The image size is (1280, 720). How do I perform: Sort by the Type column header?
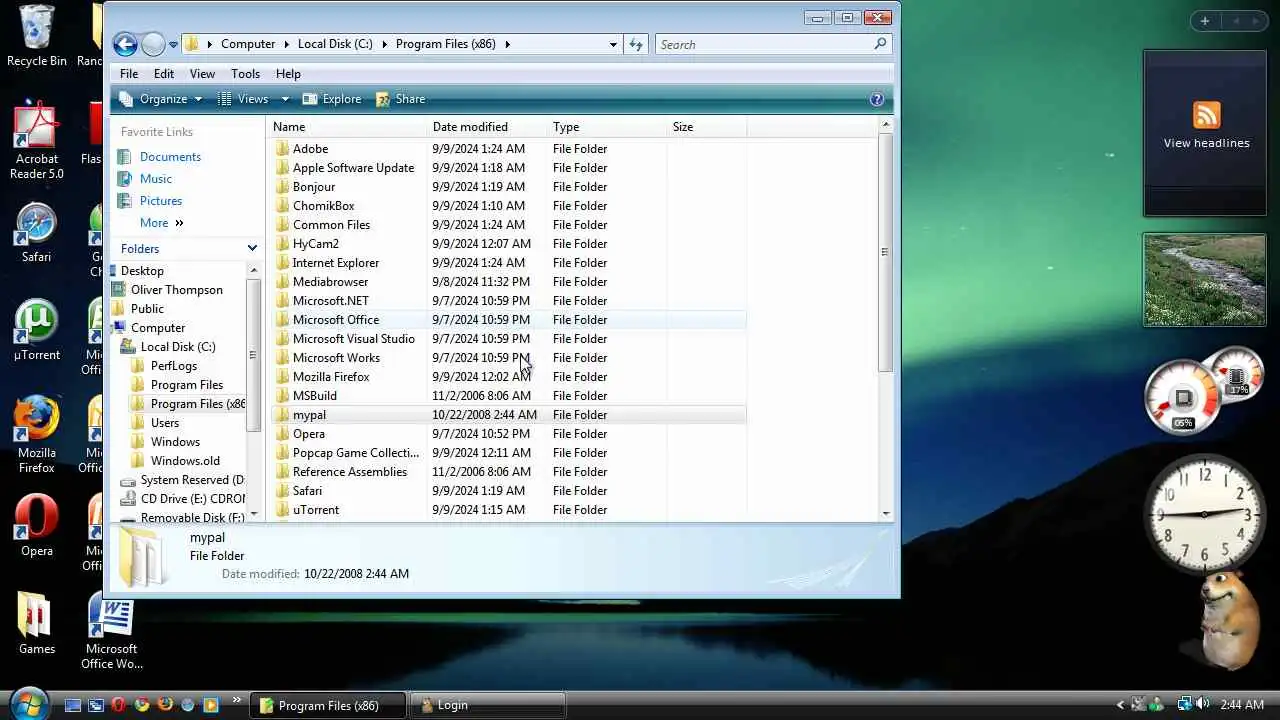(607, 127)
